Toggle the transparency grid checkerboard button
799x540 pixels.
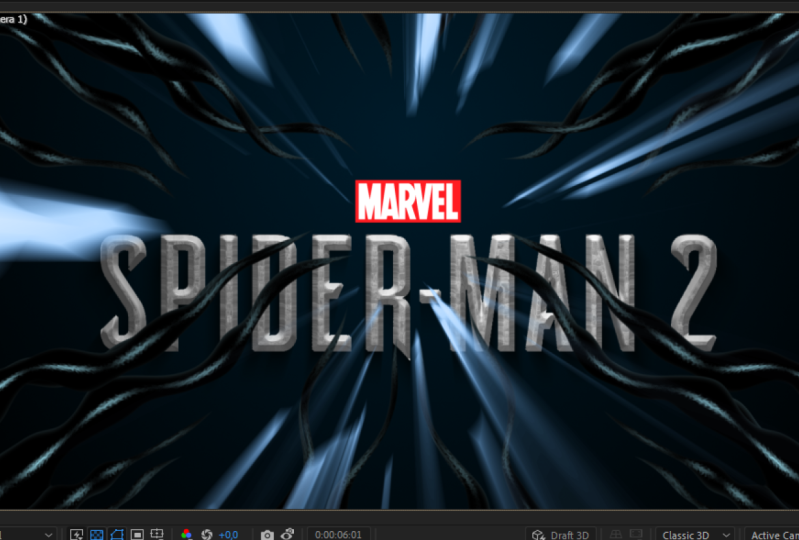[96, 534]
